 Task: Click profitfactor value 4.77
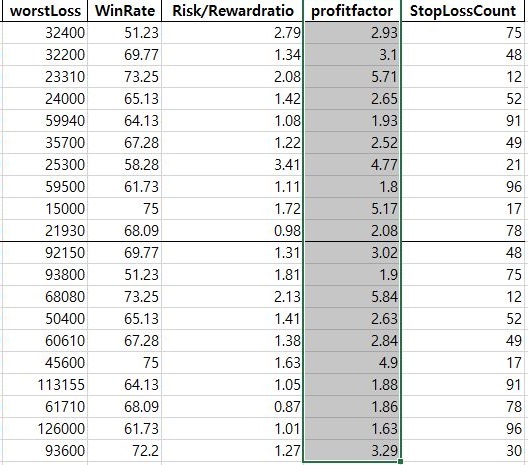tap(352, 165)
